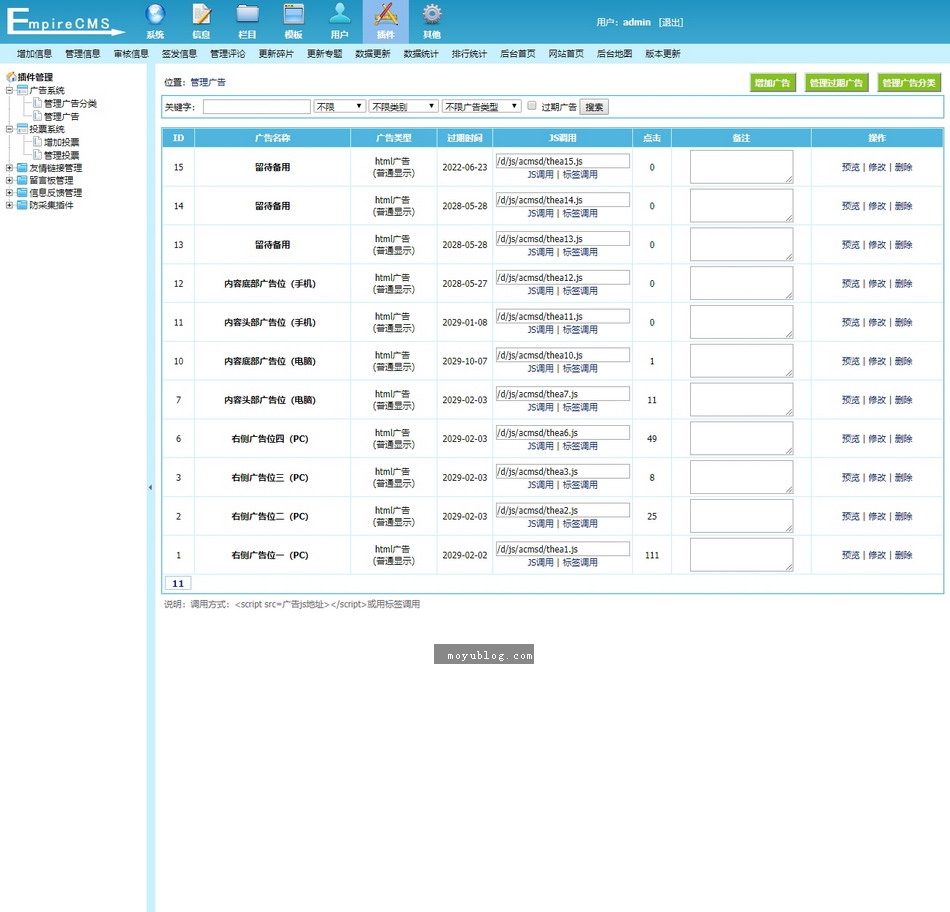950x912 pixels.
Task: Open the 其他 gear icon in top navigation
Action: pos(432,15)
